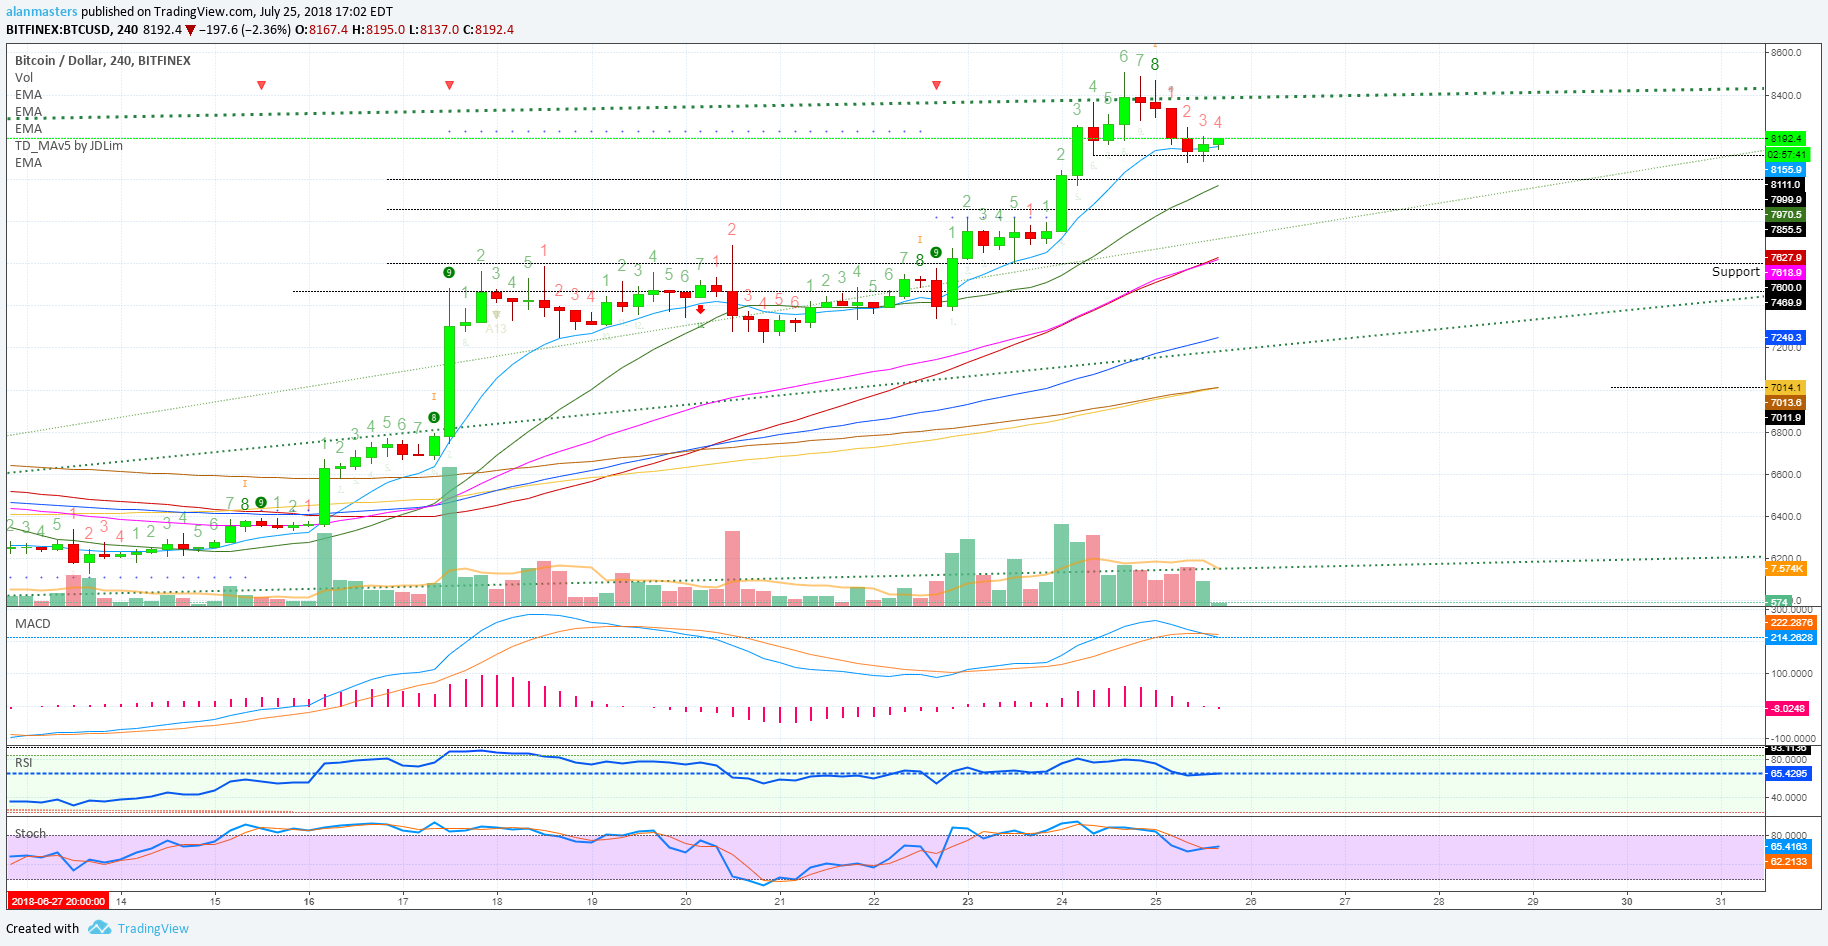Select the light blue 8155.9 price label
1828x946 pixels.
click(1786, 170)
